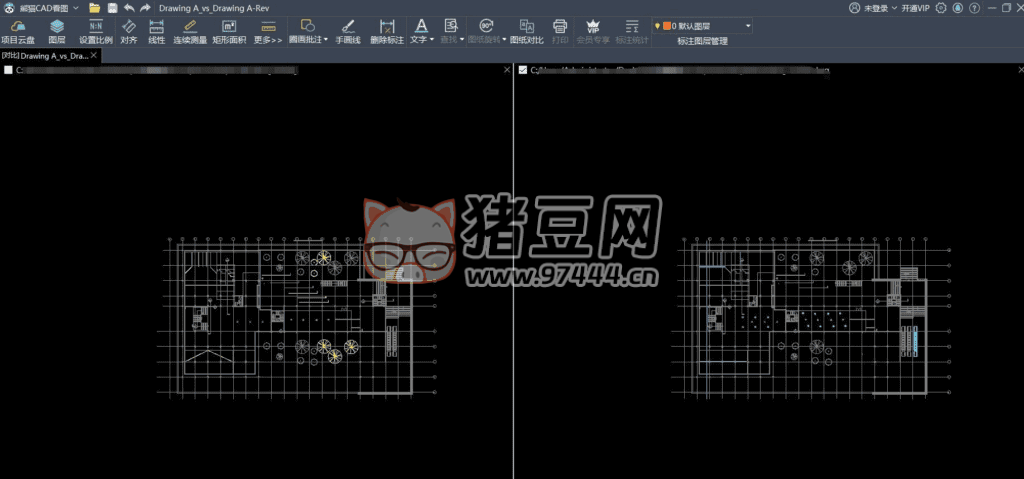The height and width of the screenshot is (479, 1024).
Task: Activate the 连续测量 continuous measure tool
Action: (189, 31)
